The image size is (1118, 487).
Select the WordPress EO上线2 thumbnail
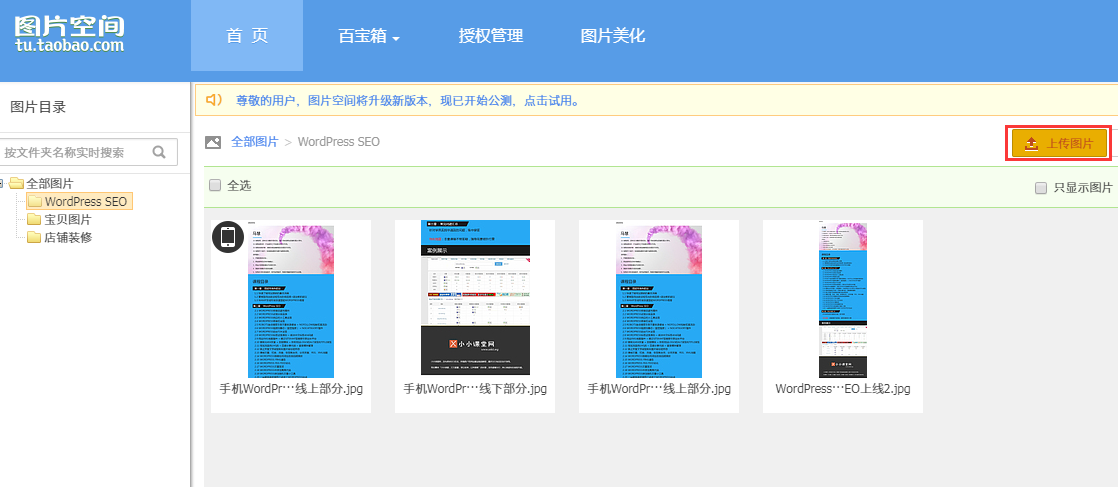pos(843,299)
